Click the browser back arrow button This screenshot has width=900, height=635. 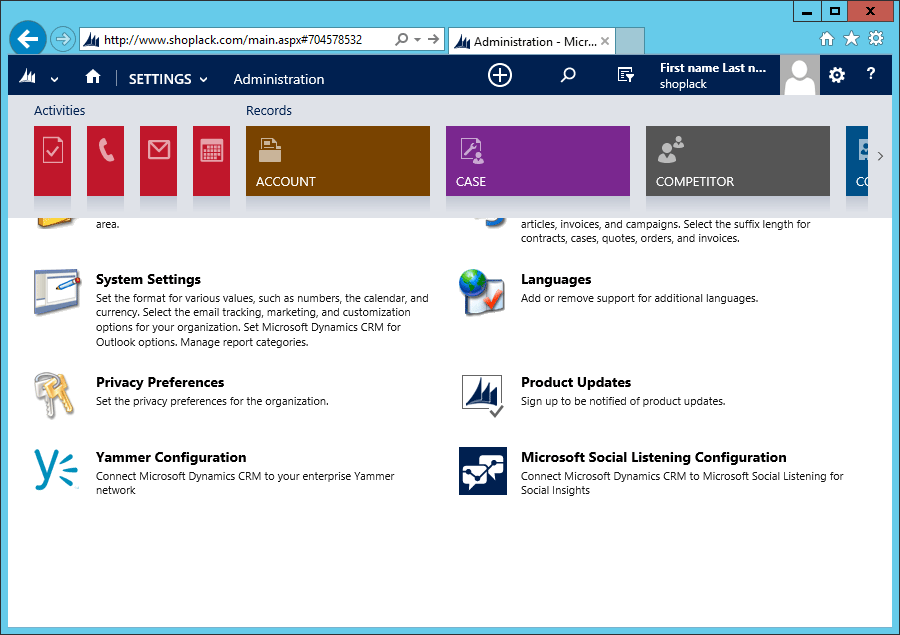(x=28, y=39)
